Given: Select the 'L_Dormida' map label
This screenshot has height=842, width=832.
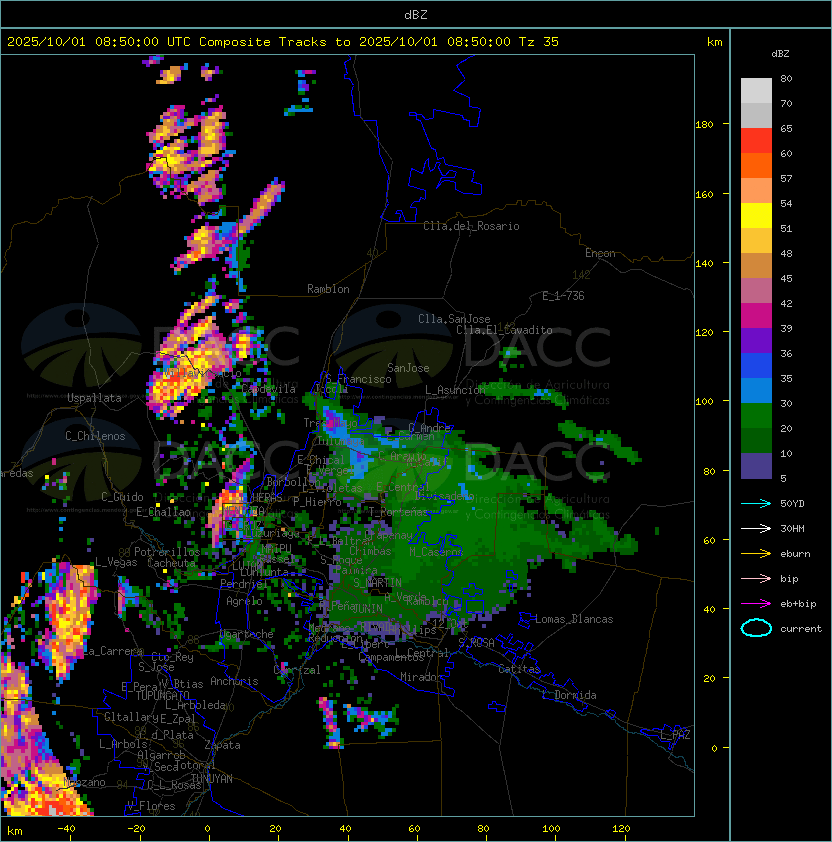Looking at the screenshot, I should [570, 695].
